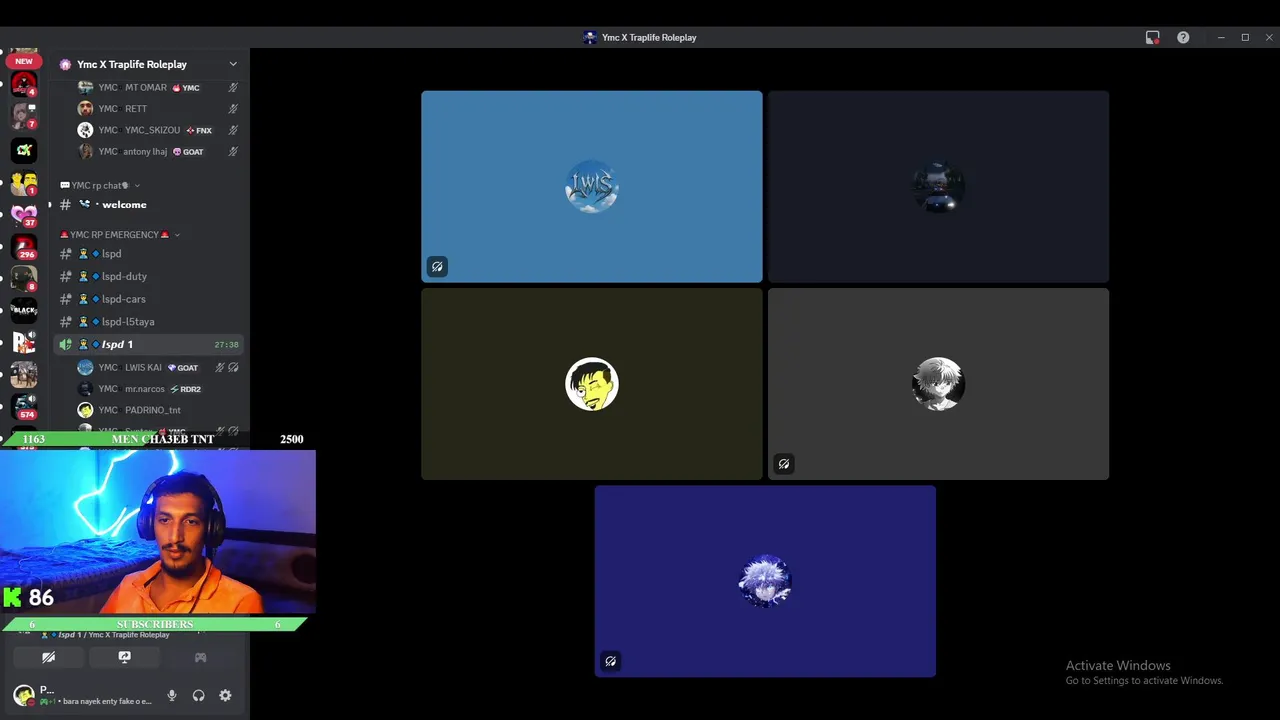Collapse the YMC RP EMERGENCY category

pos(120,235)
